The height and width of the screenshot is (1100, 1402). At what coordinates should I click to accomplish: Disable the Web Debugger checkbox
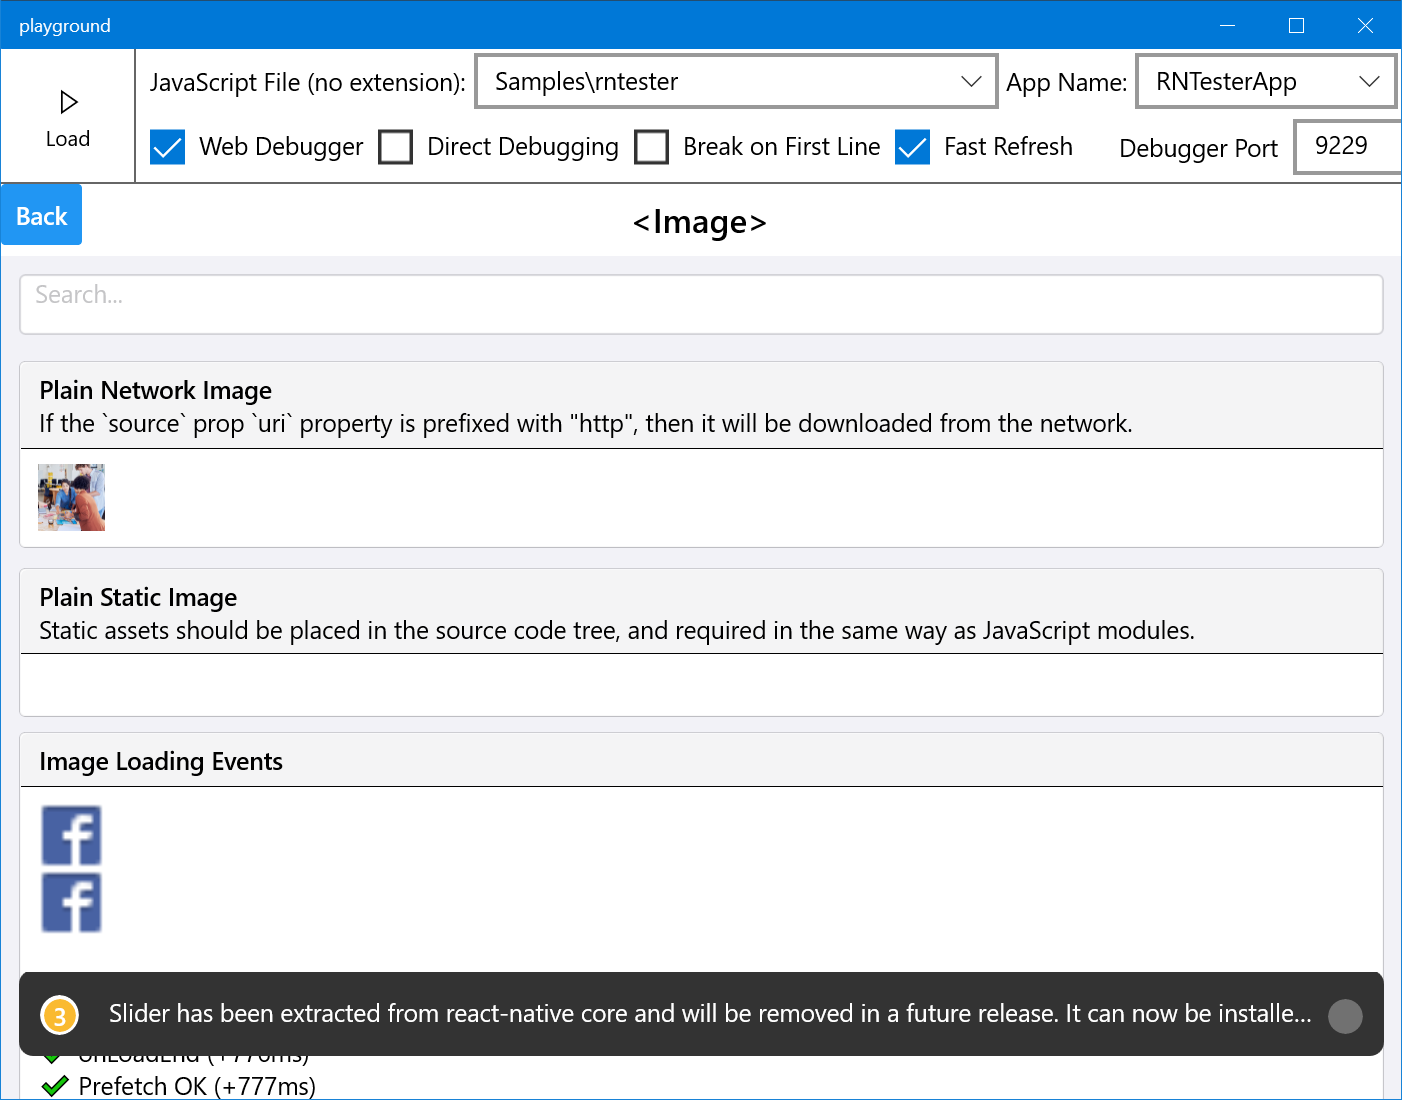[167, 147]
